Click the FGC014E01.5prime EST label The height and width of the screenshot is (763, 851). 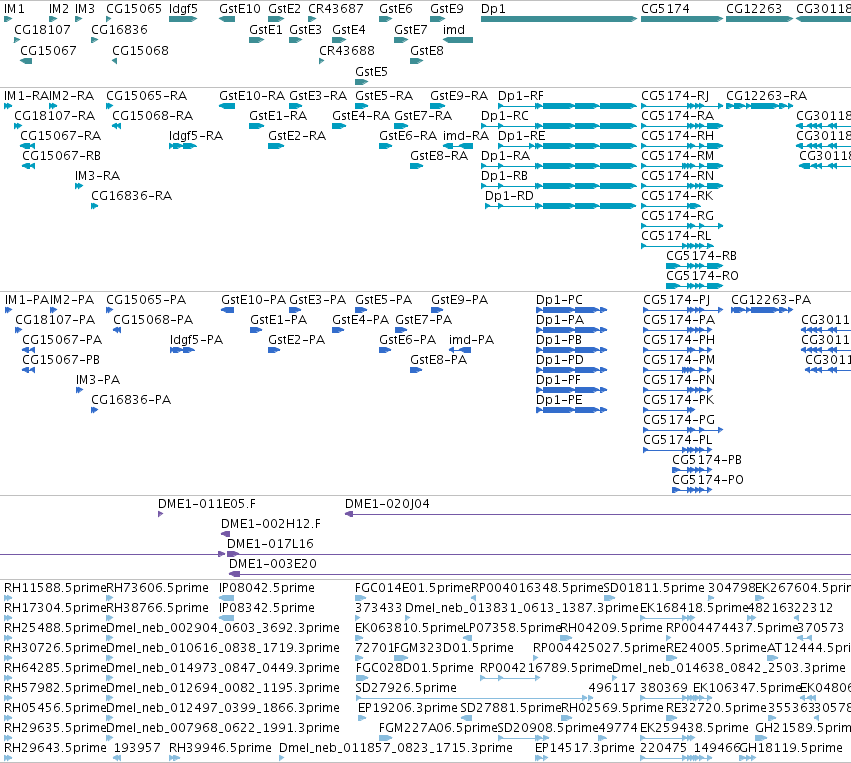click(413, 588)
